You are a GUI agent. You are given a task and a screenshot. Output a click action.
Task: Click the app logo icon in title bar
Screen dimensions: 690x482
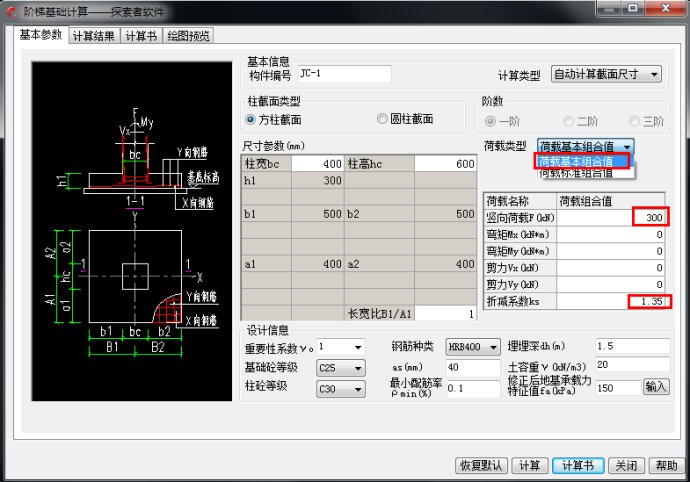click(x=11, y=12)
